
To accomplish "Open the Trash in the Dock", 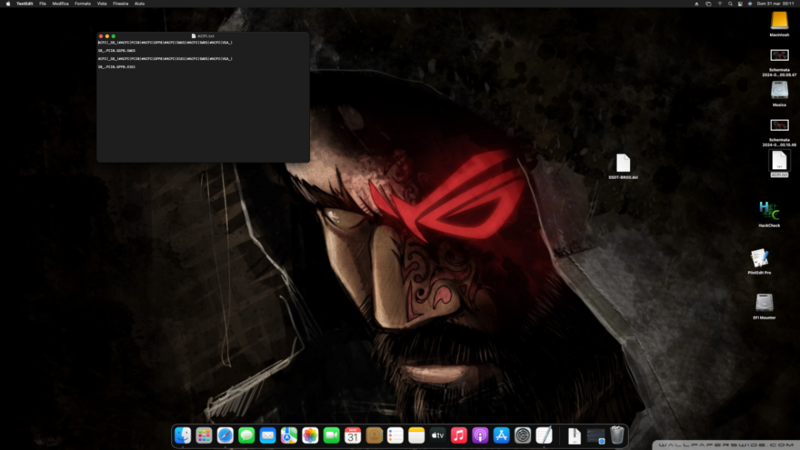I will (x=617, y=435).
